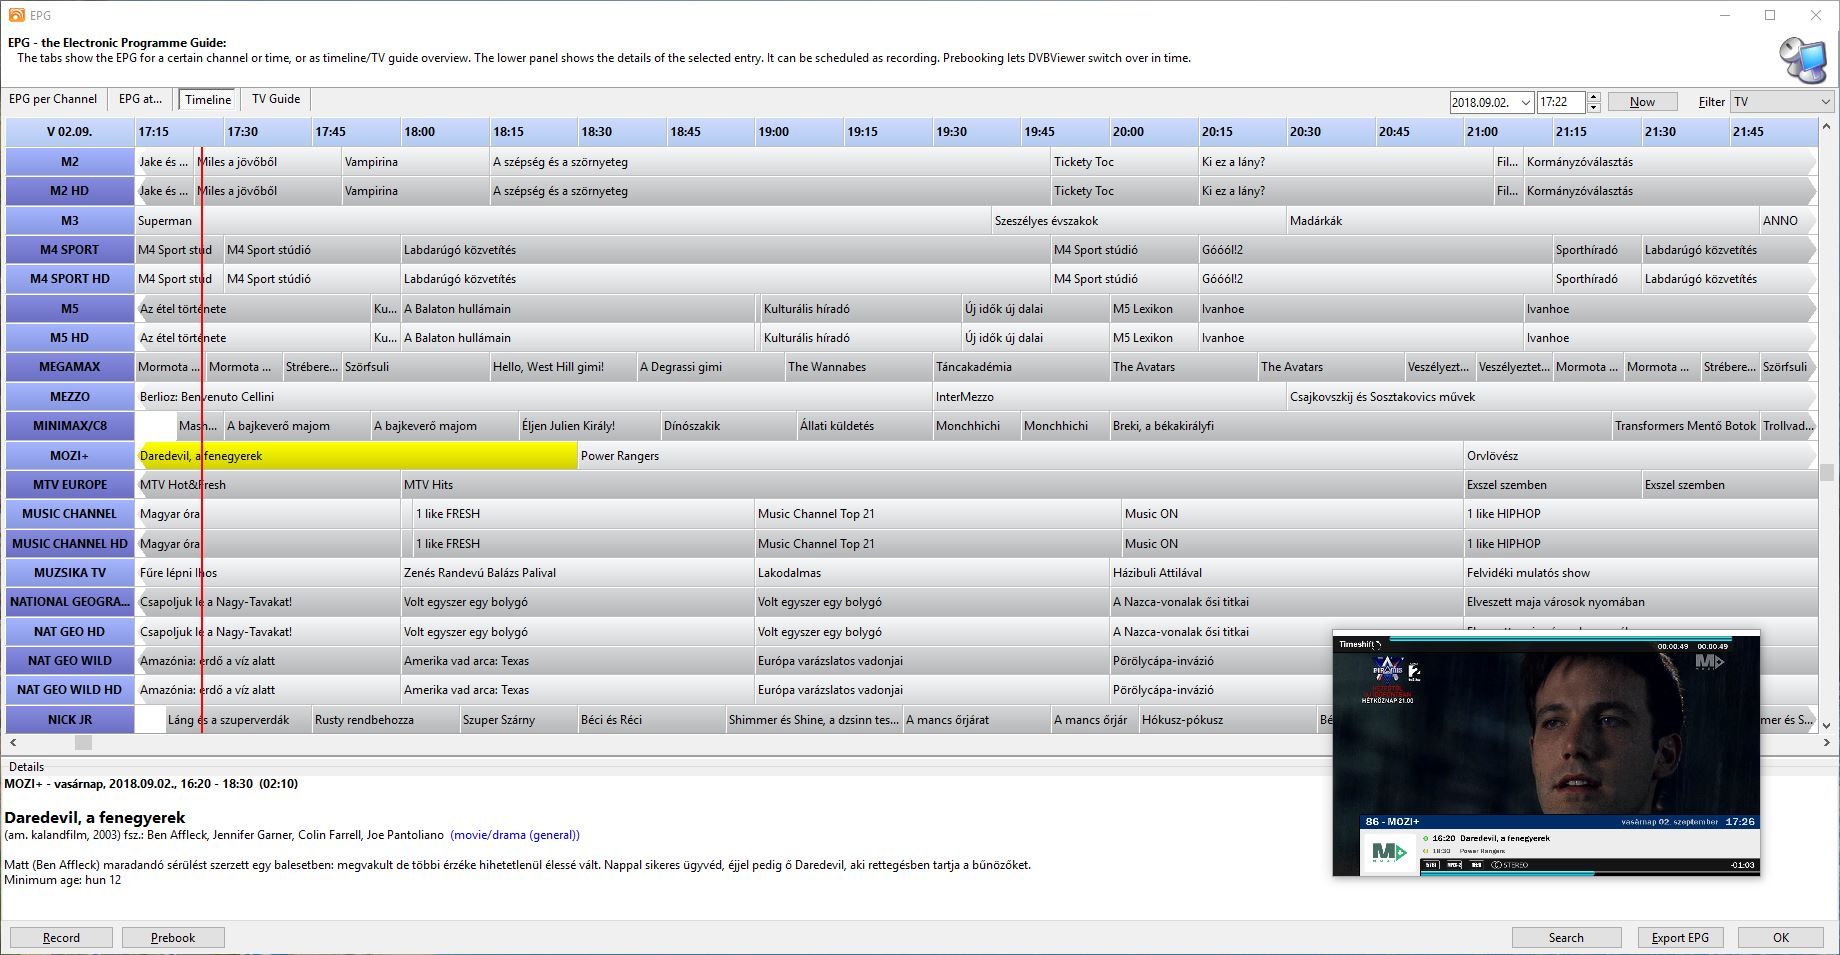This screenshot has height=955, width=1840.
Task: Click the MOZI+ channel logo in video overlay
Action: pyautogui.click(x=1389, y=852)
